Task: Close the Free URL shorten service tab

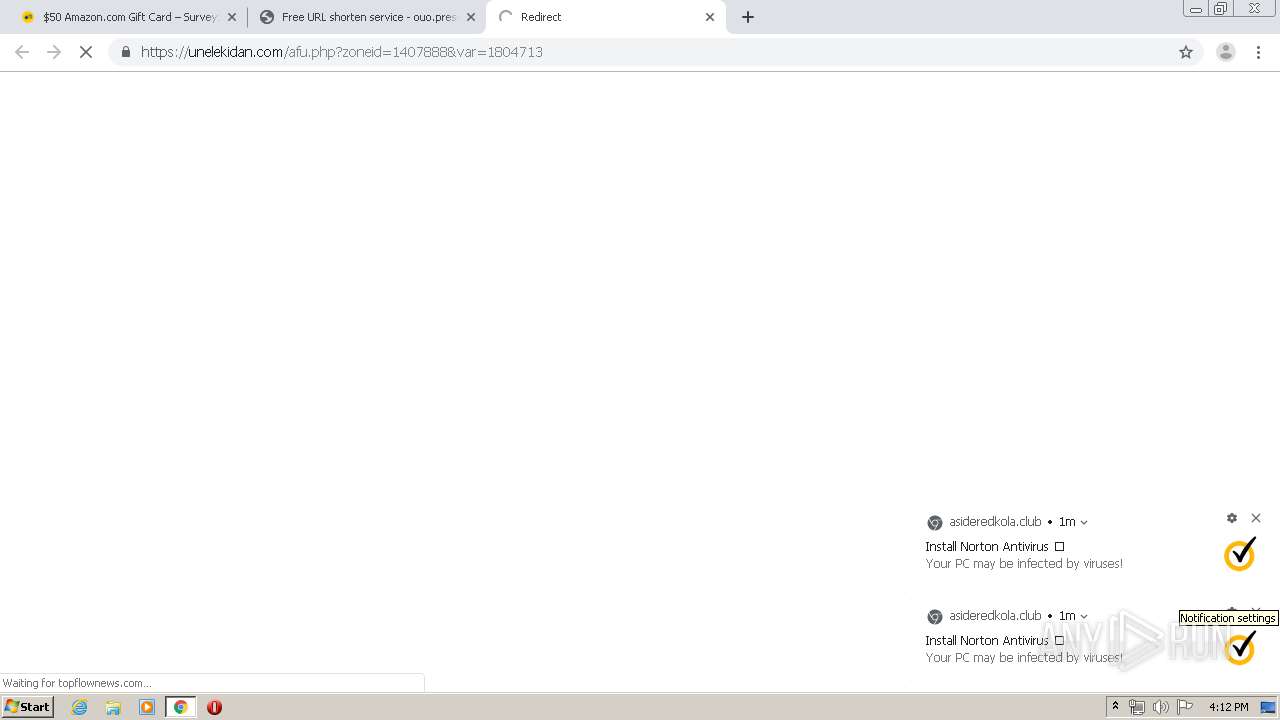Action: pos(471,17)
